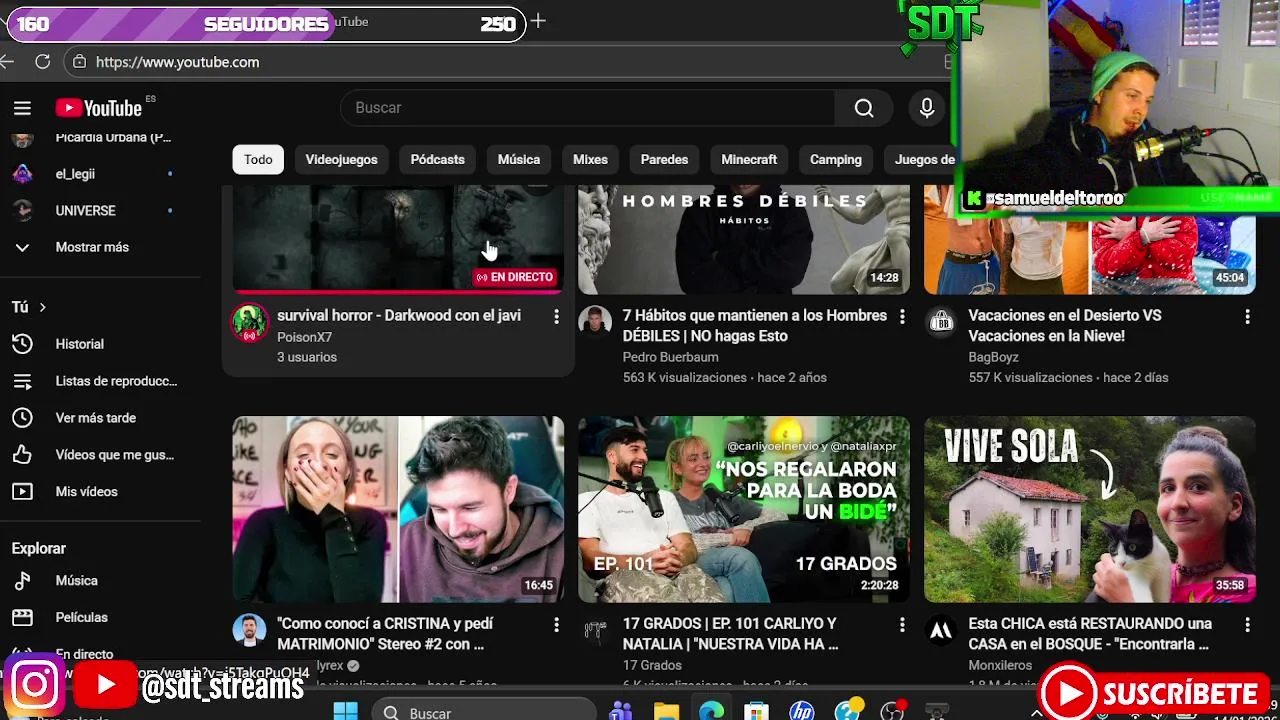Open options for Esta CHICA está RESTAURANDO video
Viewport: 1280px width, 720px height.
tap(1247, 624)
